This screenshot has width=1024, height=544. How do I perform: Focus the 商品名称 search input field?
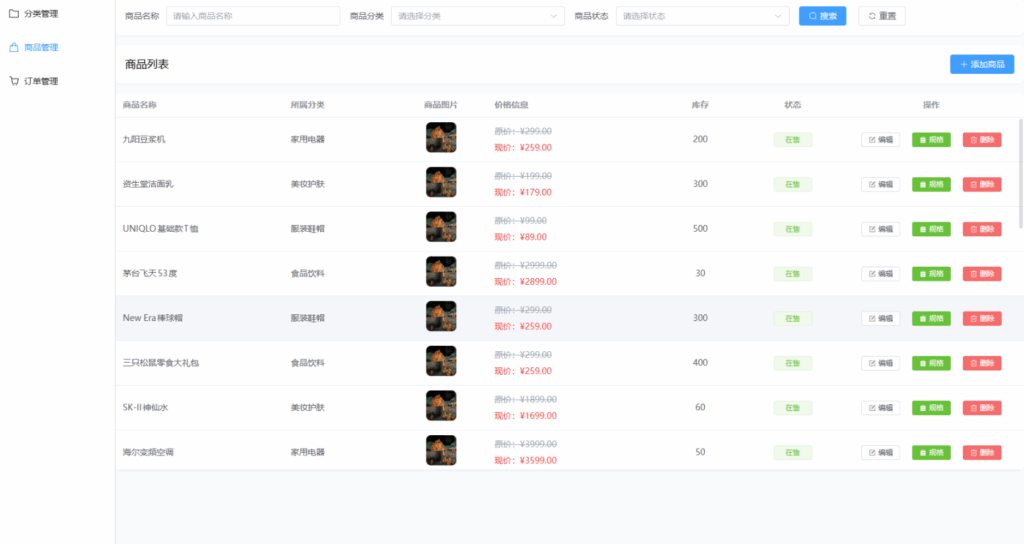pyautogui.click(x=253, y=16)
